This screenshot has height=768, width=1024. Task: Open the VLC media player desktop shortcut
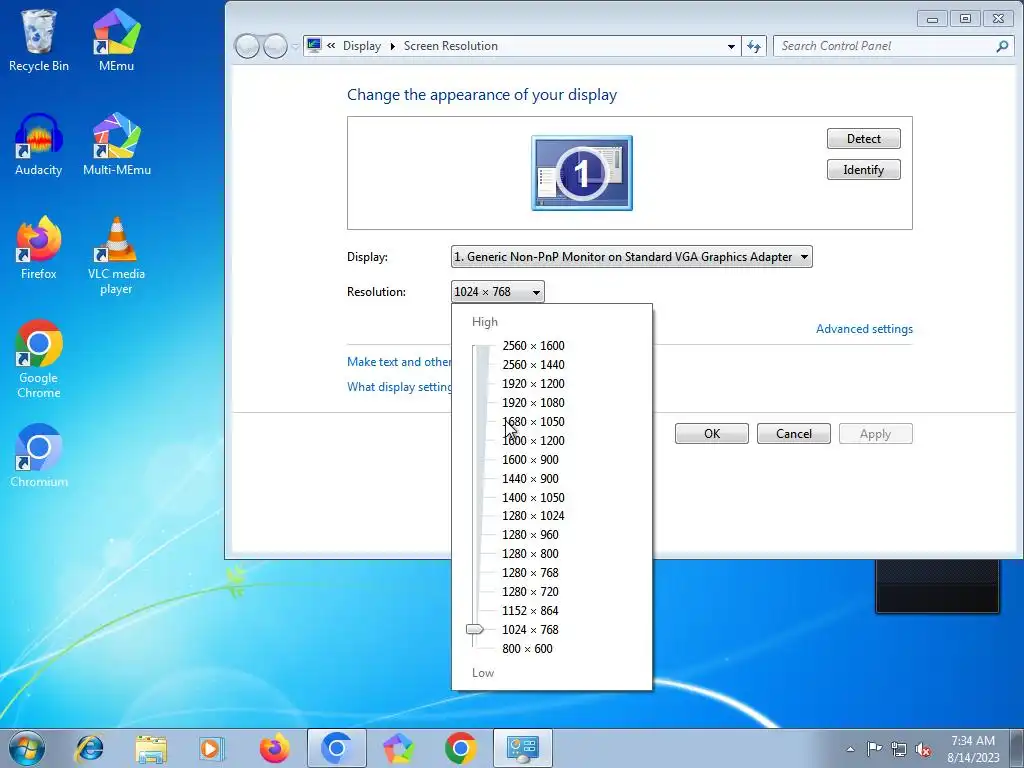[116, 255]
